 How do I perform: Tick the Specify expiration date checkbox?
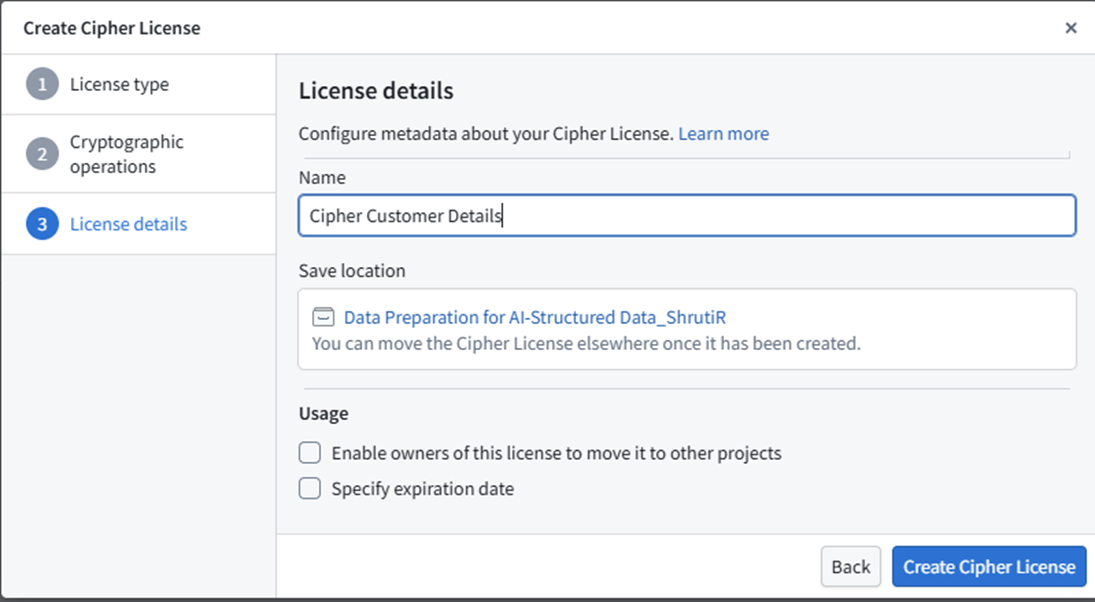311,489
